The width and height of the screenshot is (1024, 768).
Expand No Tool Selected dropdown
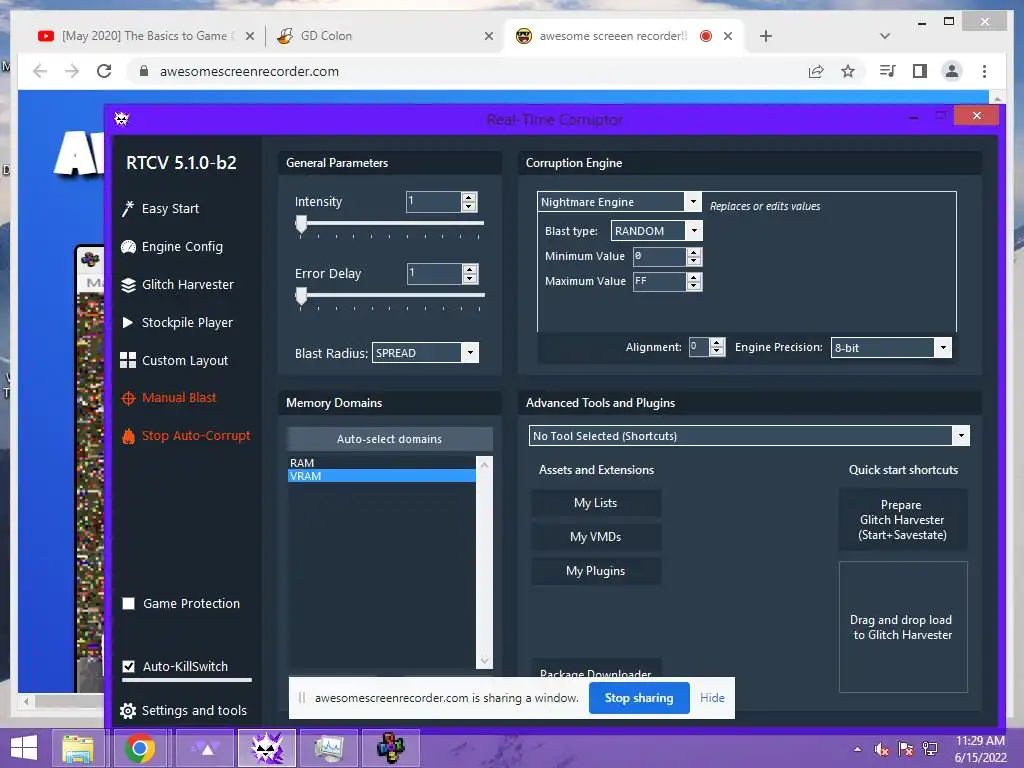pos(961,436)
